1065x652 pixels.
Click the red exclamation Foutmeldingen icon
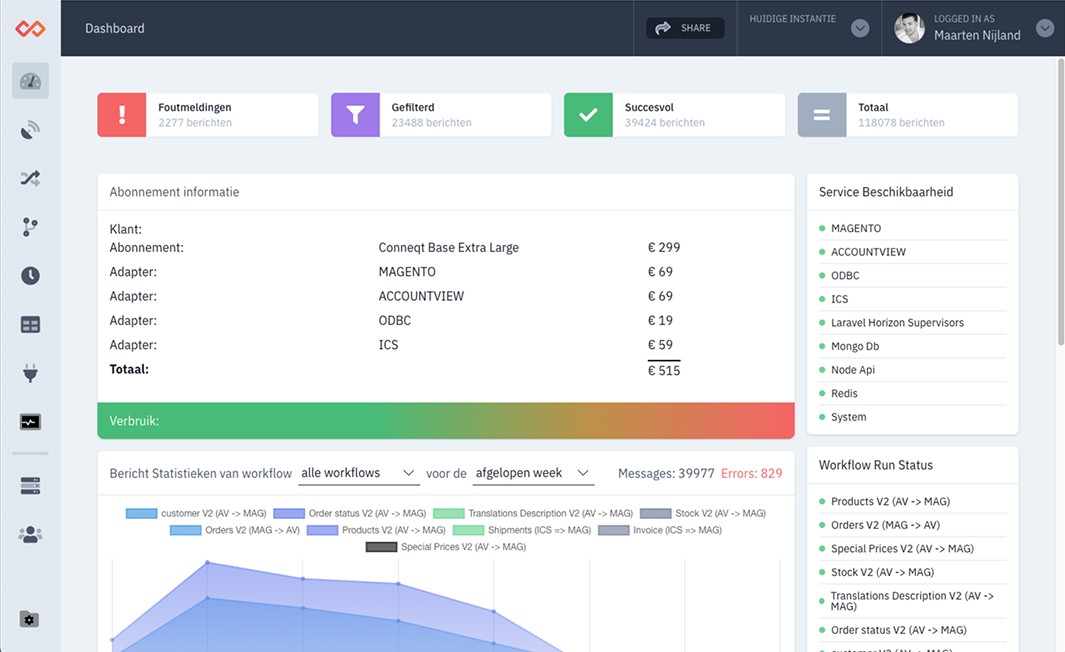coord(122,115)
